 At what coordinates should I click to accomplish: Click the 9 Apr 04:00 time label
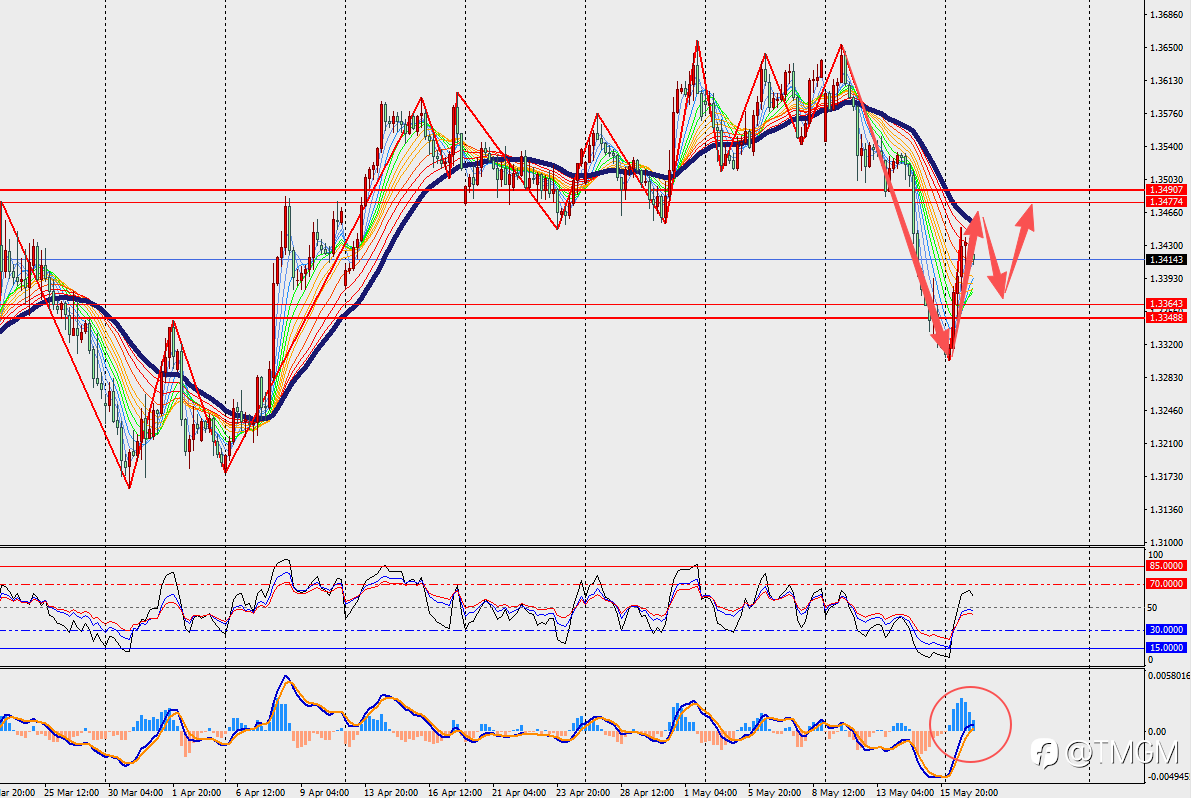(325, 792)
